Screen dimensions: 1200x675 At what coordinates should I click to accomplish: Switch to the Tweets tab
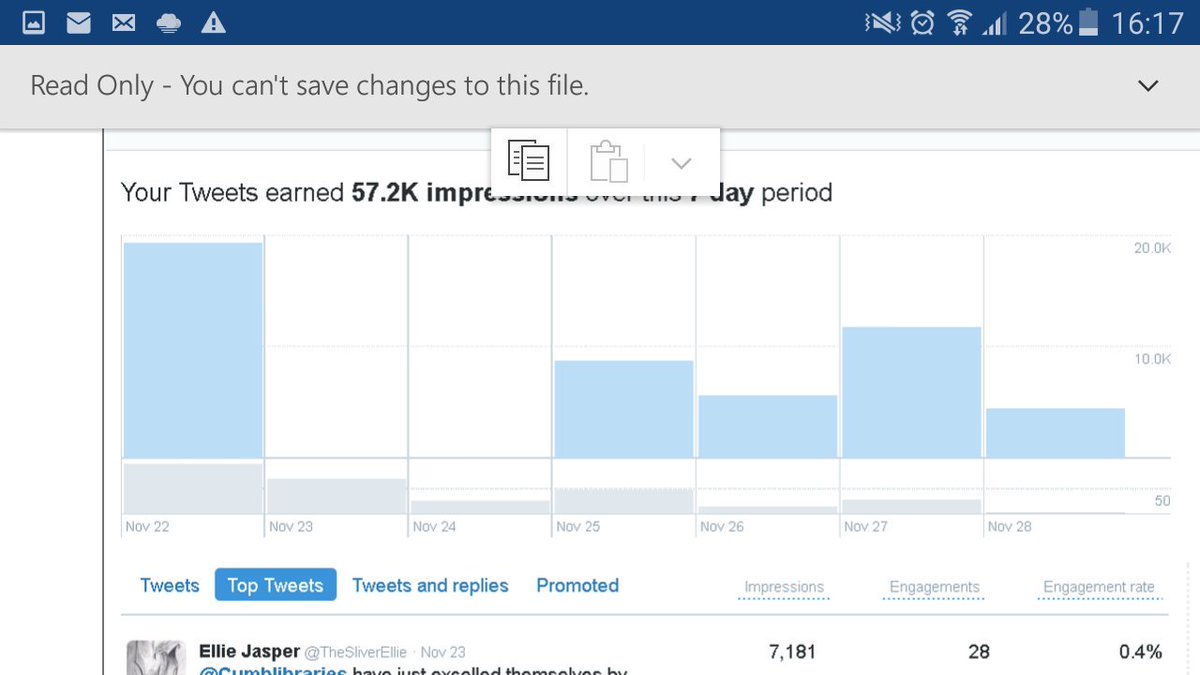pyautogui.click(x=170, y=586)
